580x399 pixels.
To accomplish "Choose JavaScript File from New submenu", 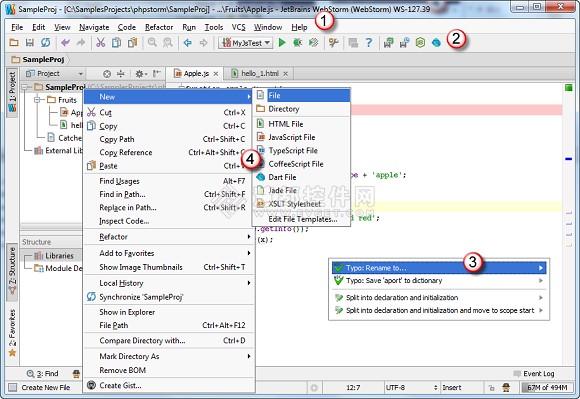I will coord(301,137).
